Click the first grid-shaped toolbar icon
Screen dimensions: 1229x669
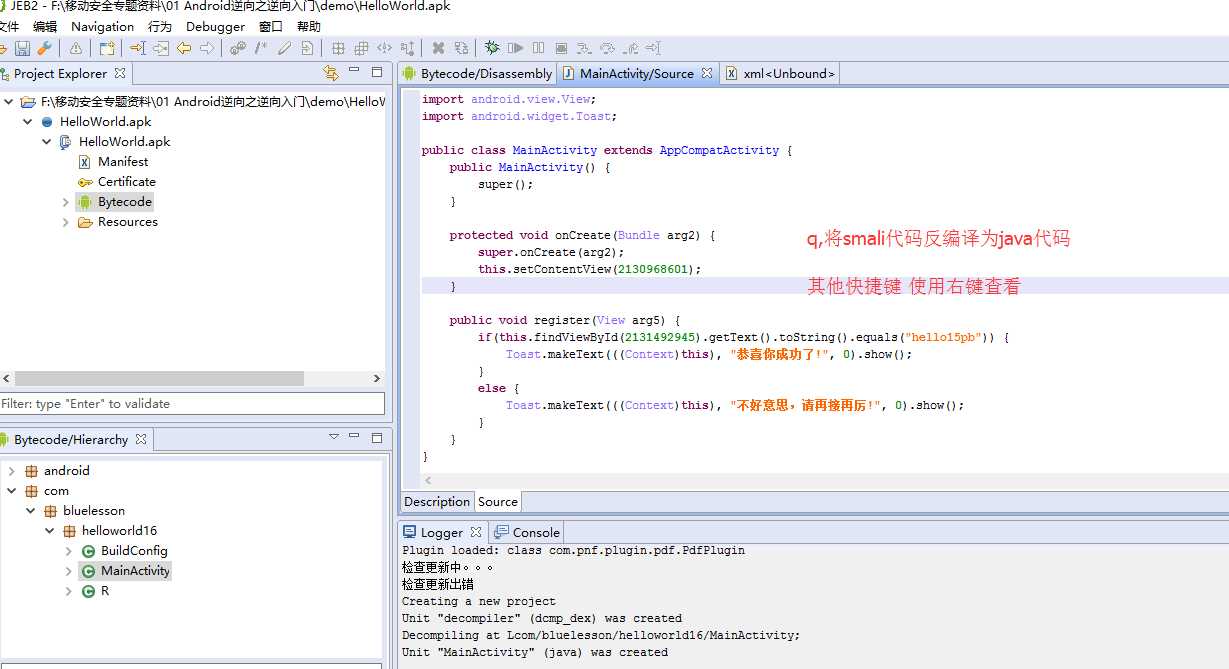339,48
